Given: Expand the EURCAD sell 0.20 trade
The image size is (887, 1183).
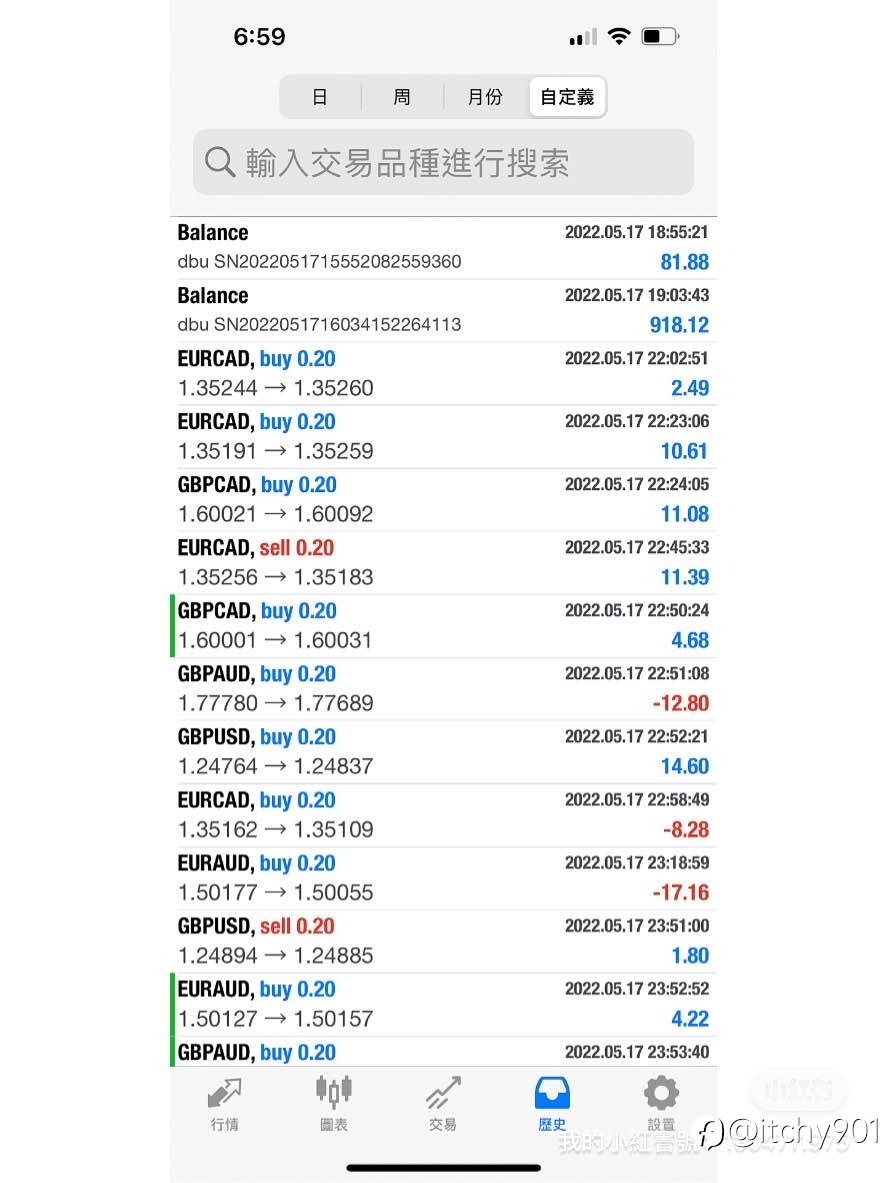Looking at the screenshot, I should 444,563.
